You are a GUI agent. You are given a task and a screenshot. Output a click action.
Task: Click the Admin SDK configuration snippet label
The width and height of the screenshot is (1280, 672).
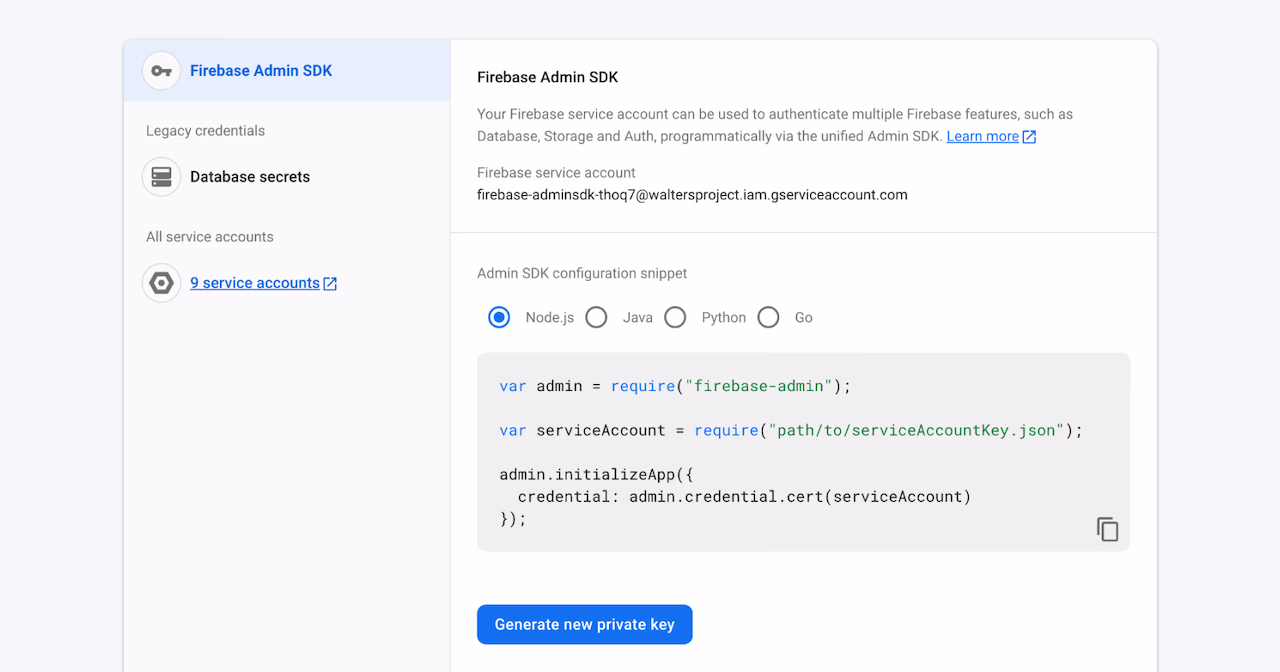(x=582, y=273)
